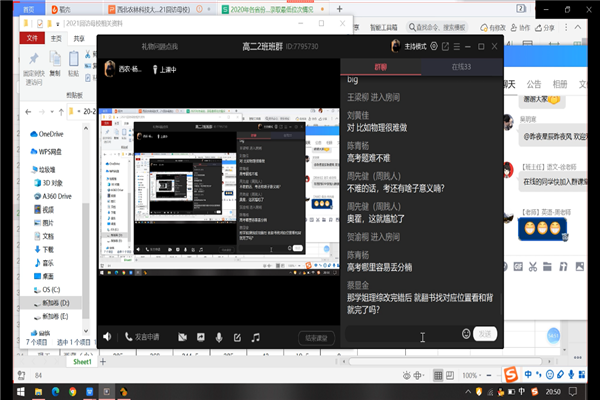Click 主持模式 label in class title bar
This screenshot has height=400, width=600.
click(416, 46)
